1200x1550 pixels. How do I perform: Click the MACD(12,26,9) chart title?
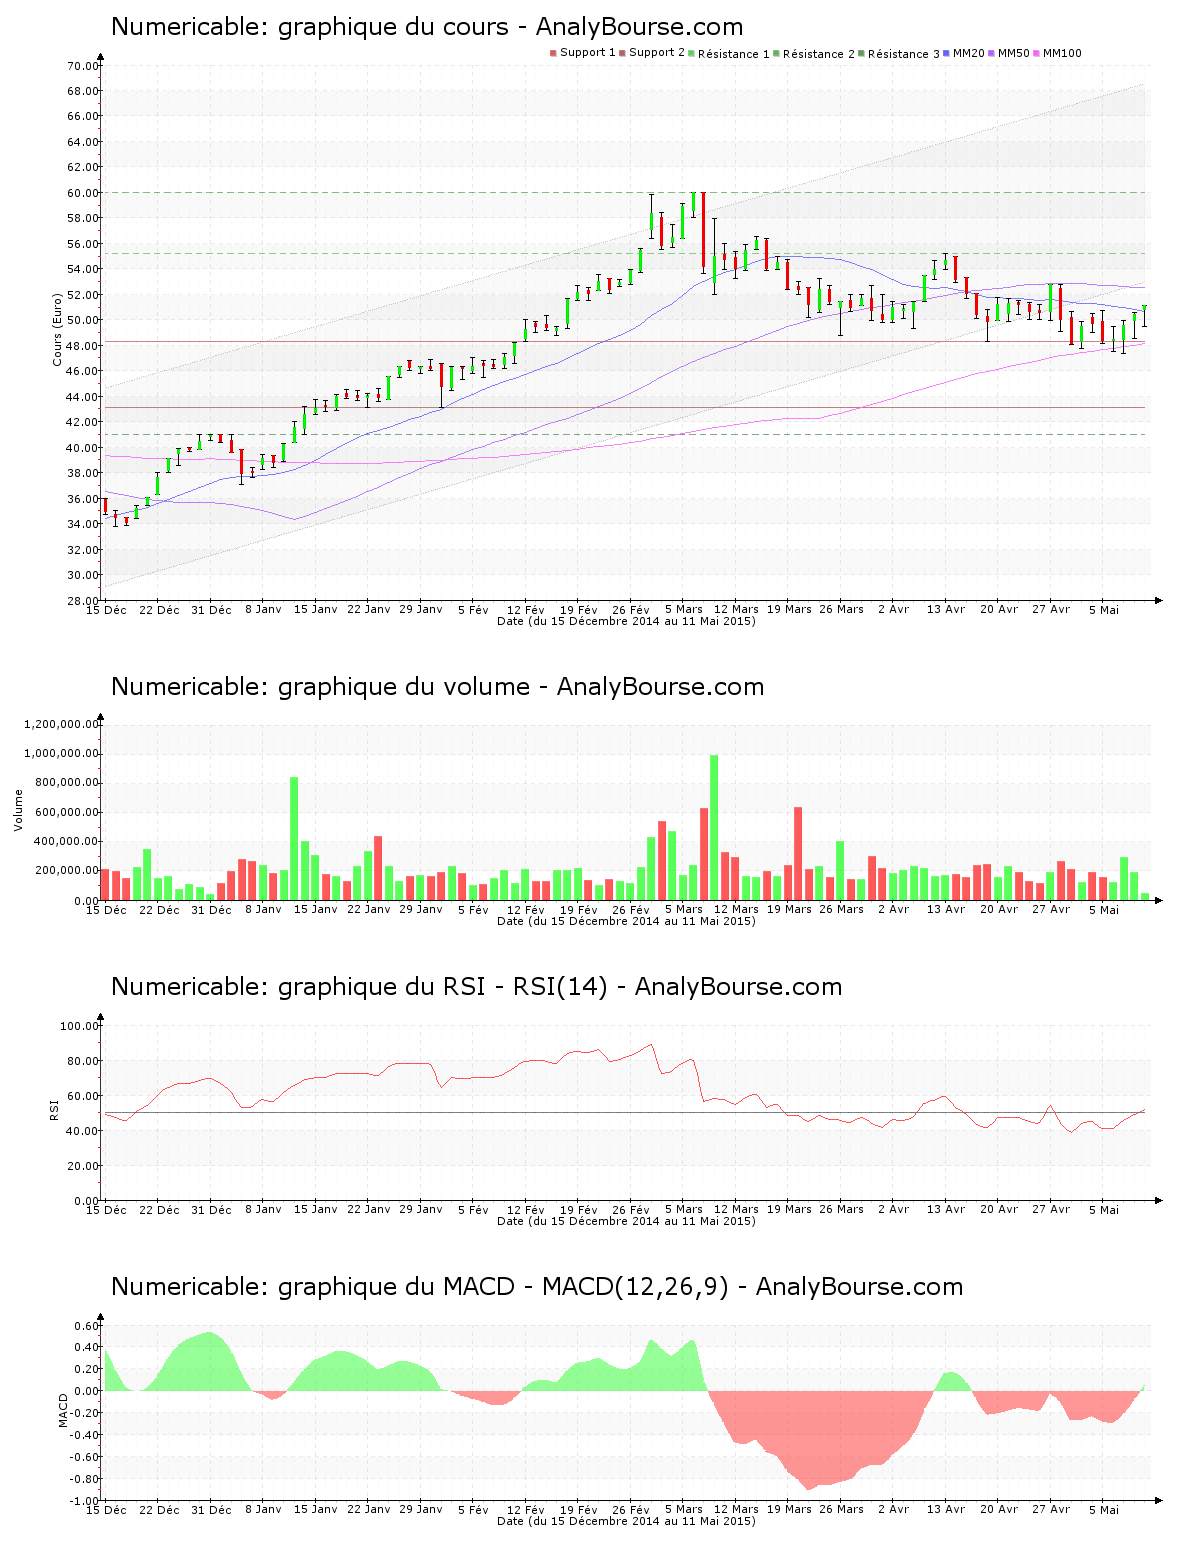coord(537,1287)
